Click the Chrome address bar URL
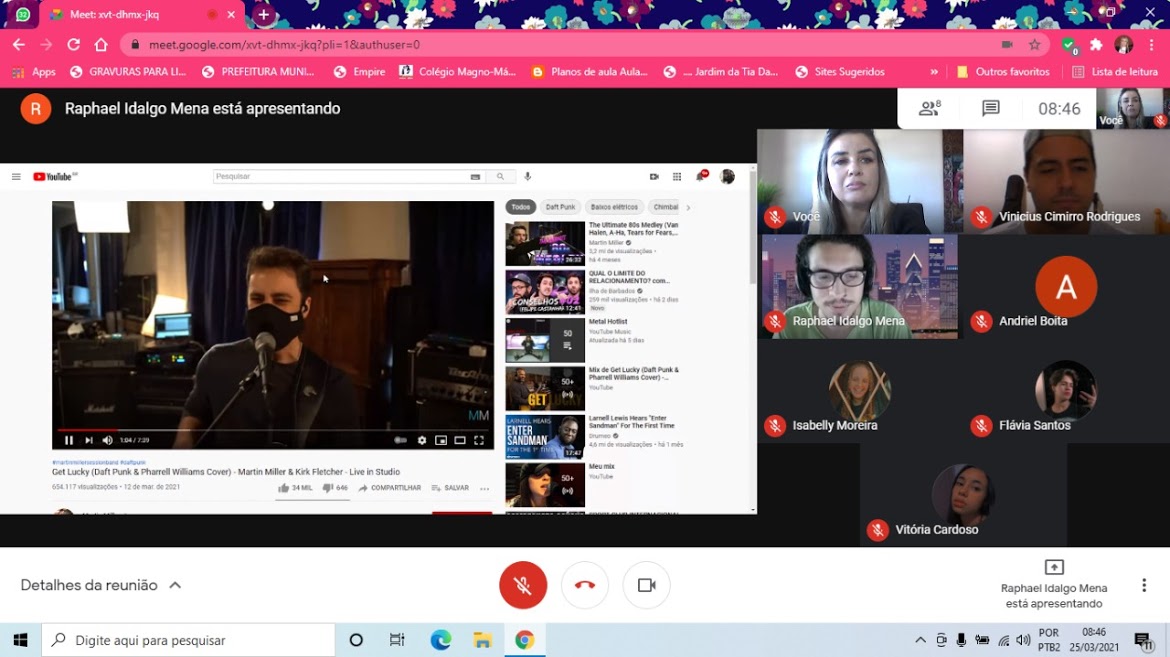The height and width of the screenshot is (657, 1170). [x=500, y=45]
